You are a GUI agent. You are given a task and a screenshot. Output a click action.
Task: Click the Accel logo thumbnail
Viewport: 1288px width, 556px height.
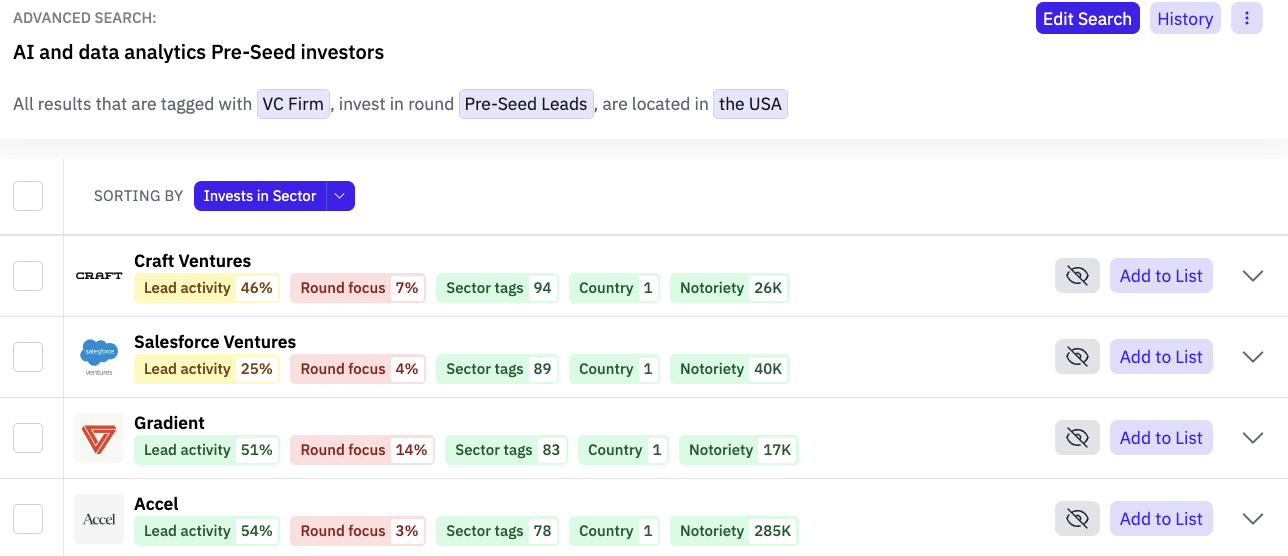pyautogui.click(x=99, y=519)
